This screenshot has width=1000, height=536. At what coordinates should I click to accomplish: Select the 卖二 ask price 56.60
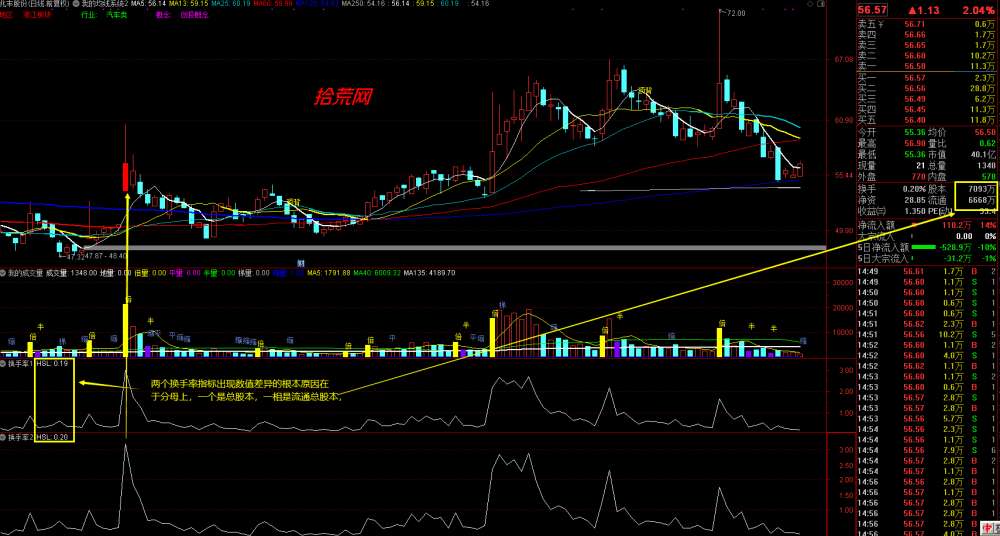click(915, 56)
